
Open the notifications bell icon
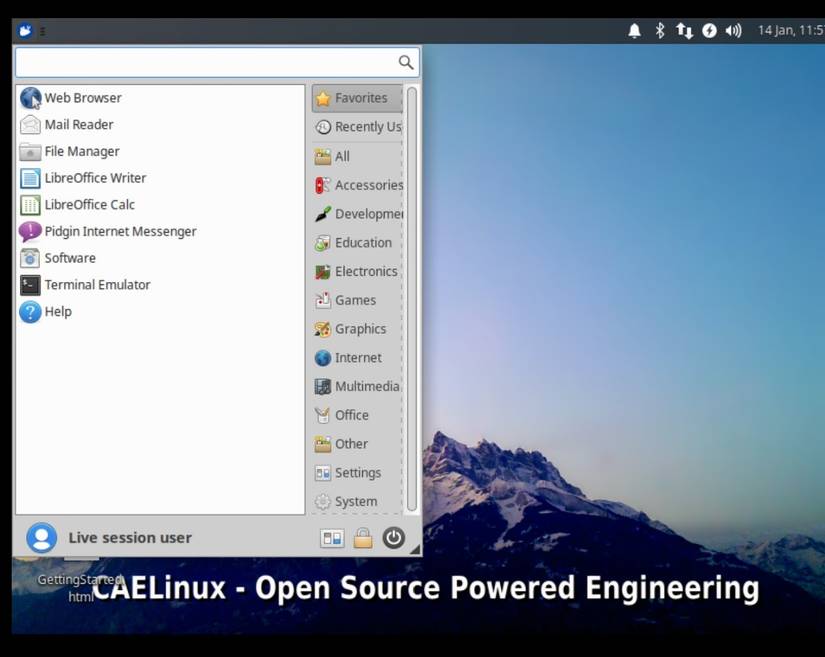[x=635, y=31]
